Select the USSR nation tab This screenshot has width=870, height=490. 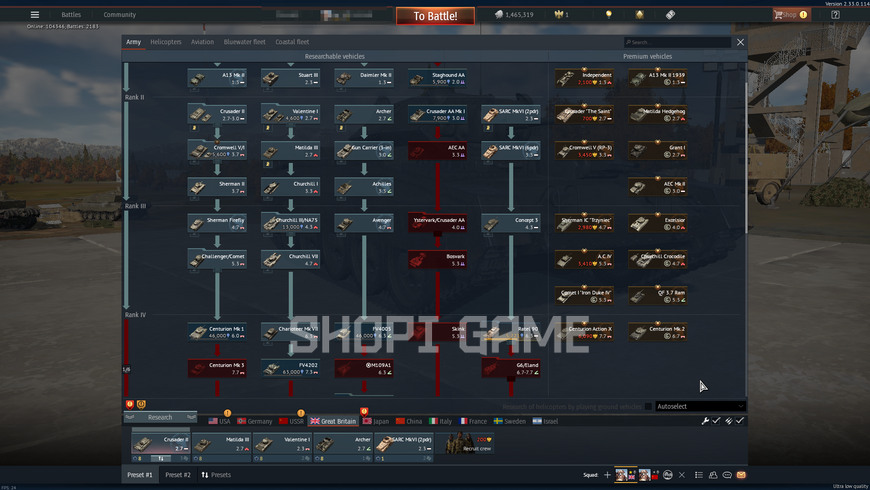291,422
